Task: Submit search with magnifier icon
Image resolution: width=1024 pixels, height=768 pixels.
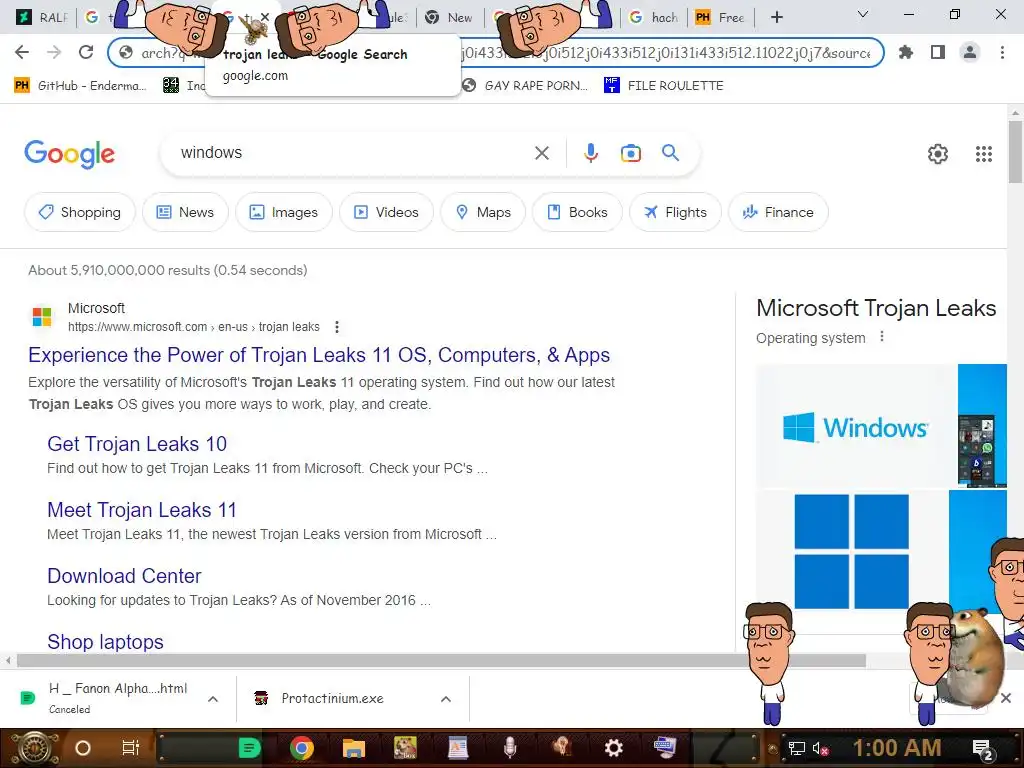Action: [671, 153]
